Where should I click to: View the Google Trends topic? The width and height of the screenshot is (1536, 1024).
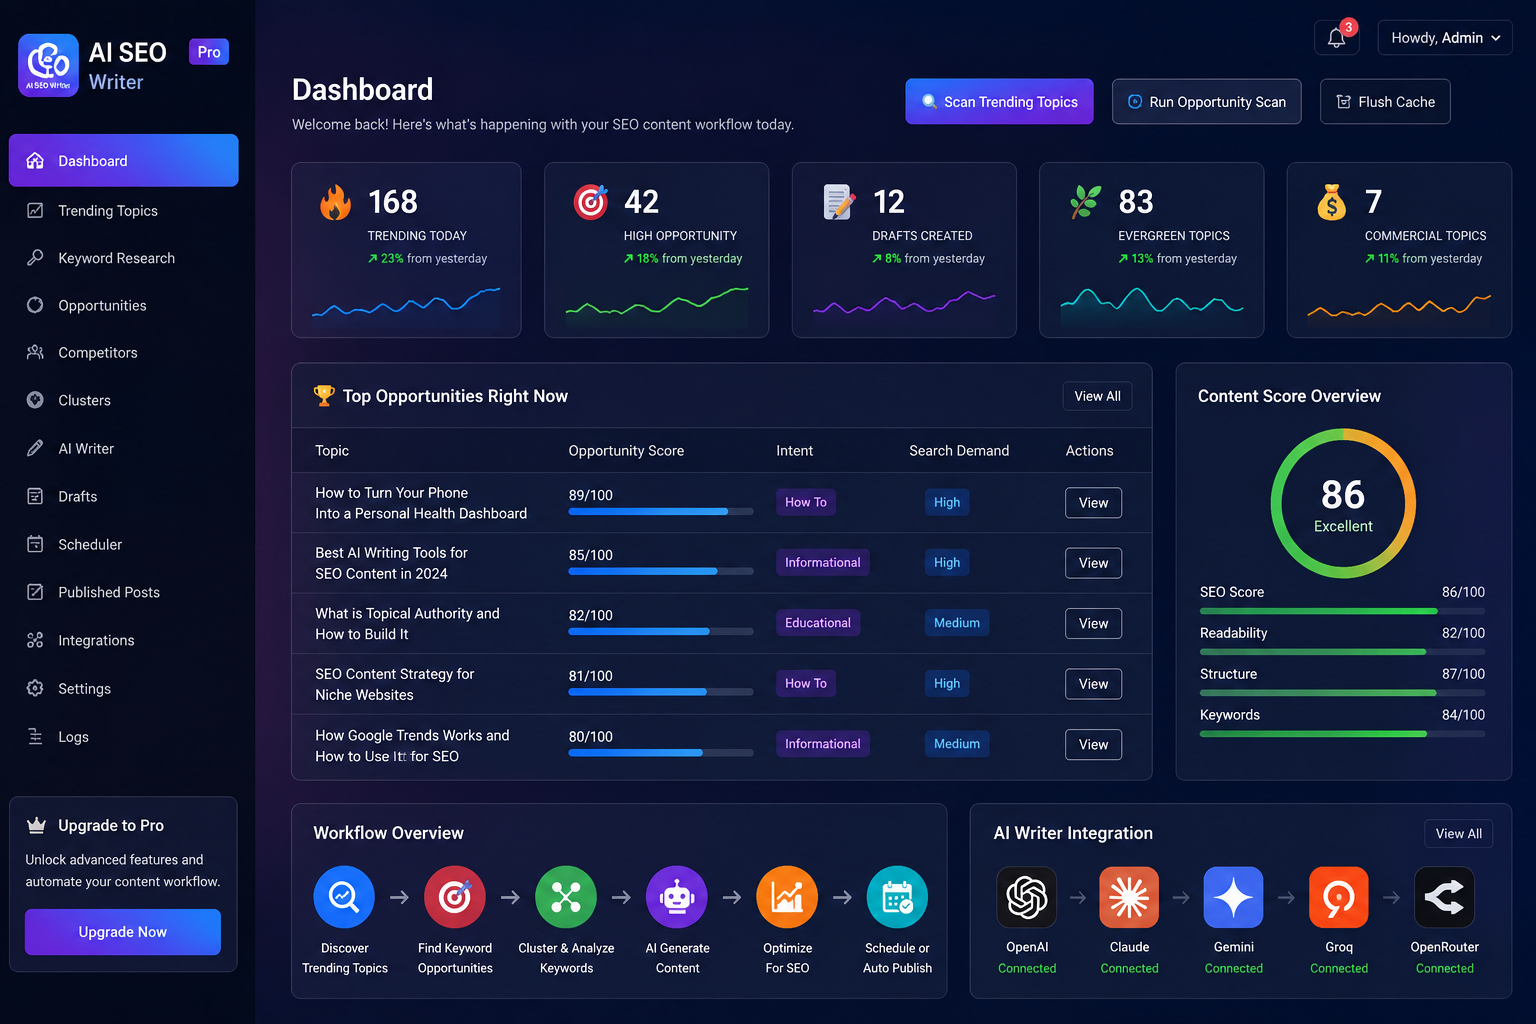tap(1093, 744)
